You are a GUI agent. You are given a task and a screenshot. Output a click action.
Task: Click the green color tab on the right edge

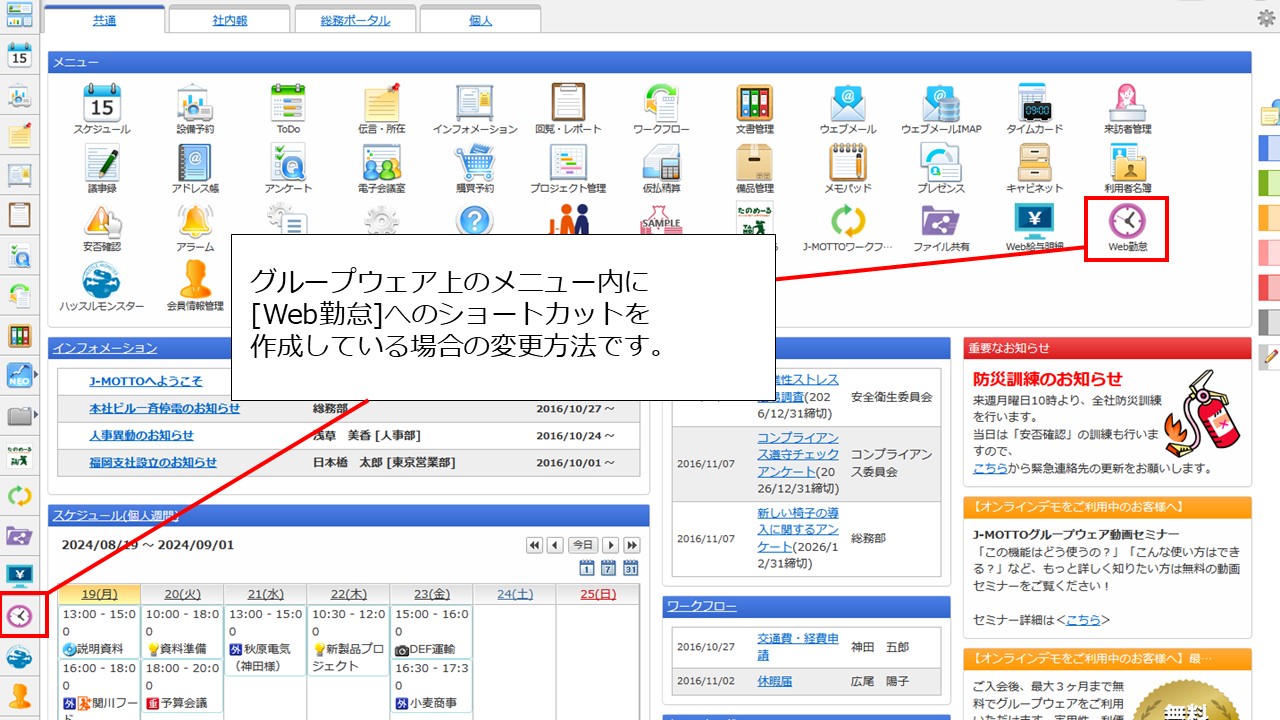pyautogui.click(x=1268, y=182)
